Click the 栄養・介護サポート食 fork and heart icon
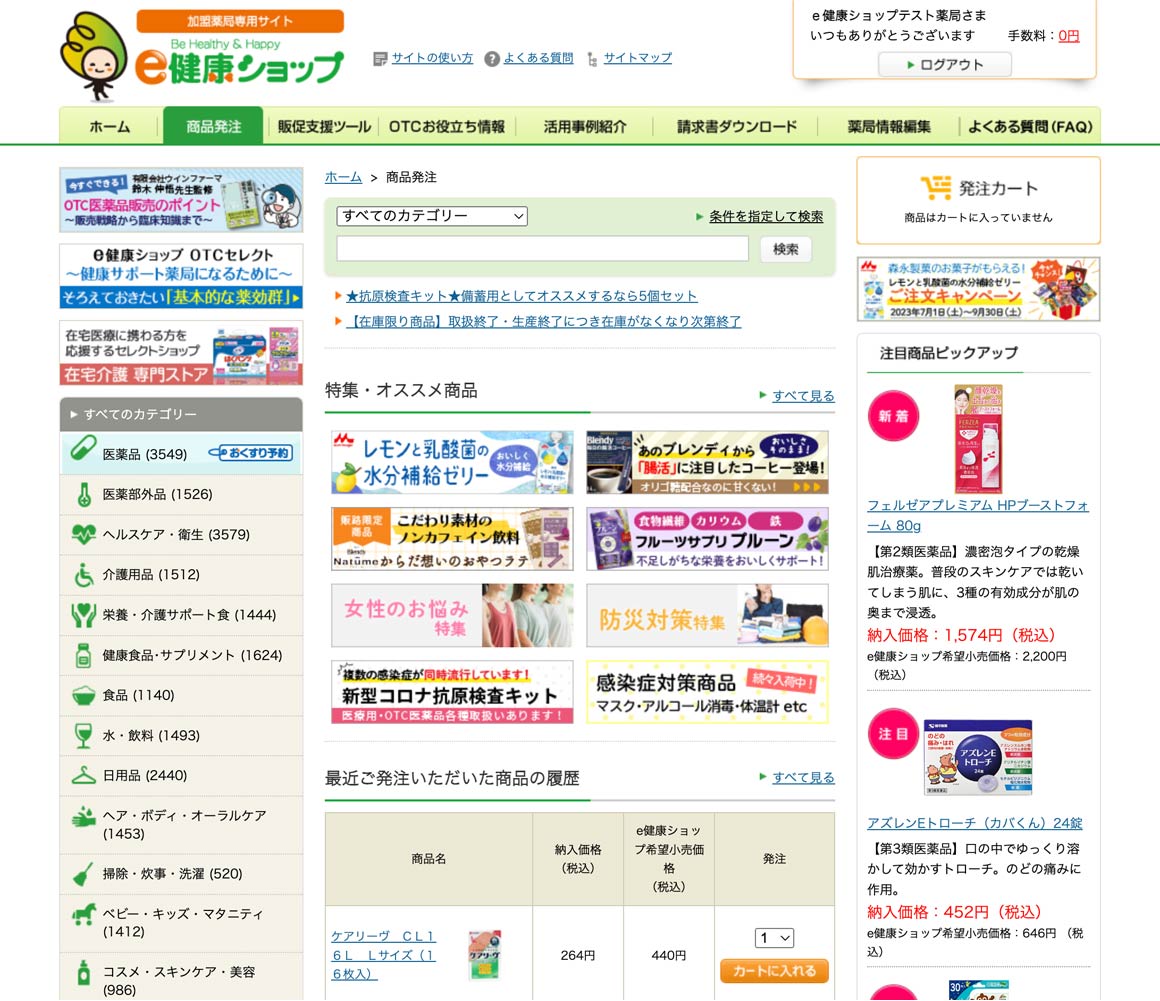Screen dimensions: 1160x1001 pyautogui.click(x=84, y=615)
